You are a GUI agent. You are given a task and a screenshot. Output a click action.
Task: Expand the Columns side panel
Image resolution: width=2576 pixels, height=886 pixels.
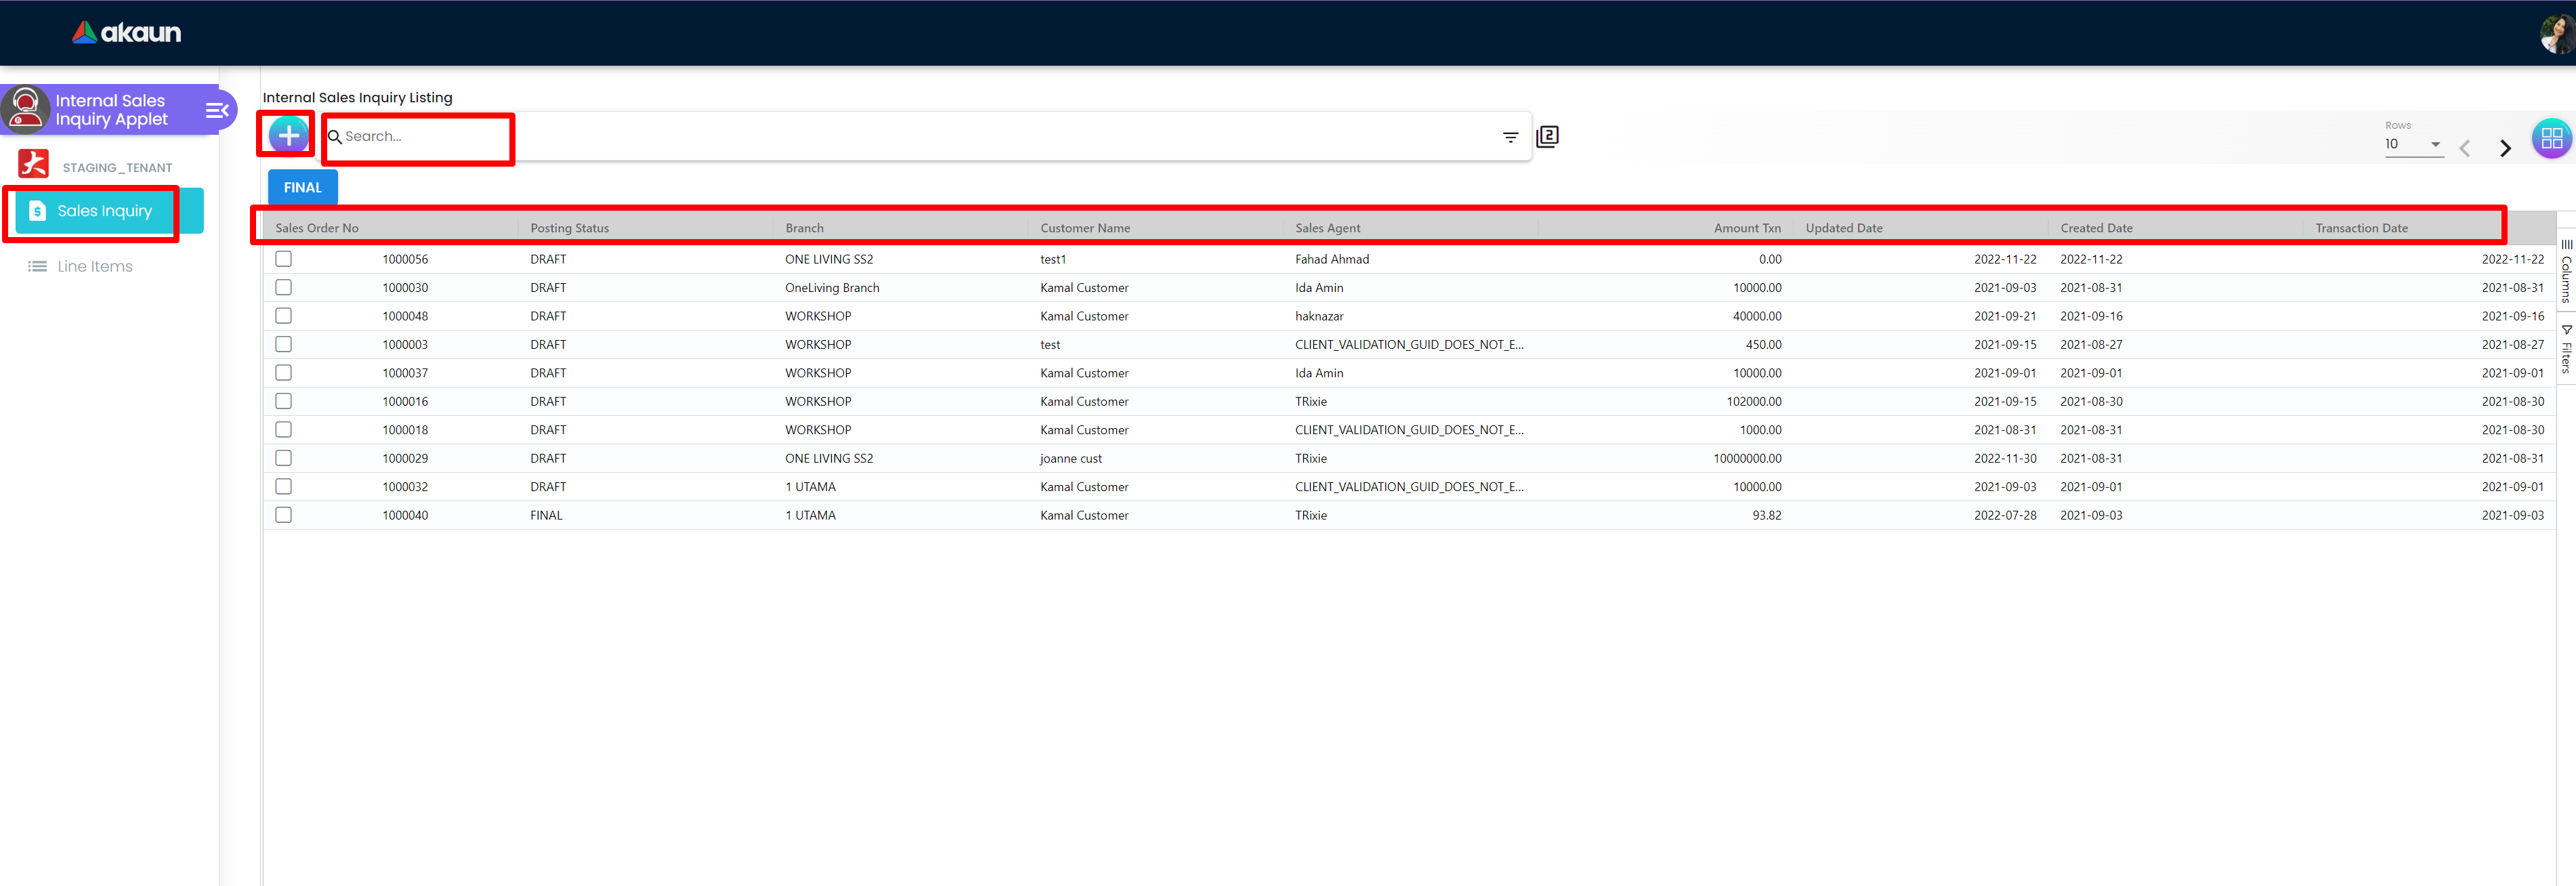tap(2566, 271)
